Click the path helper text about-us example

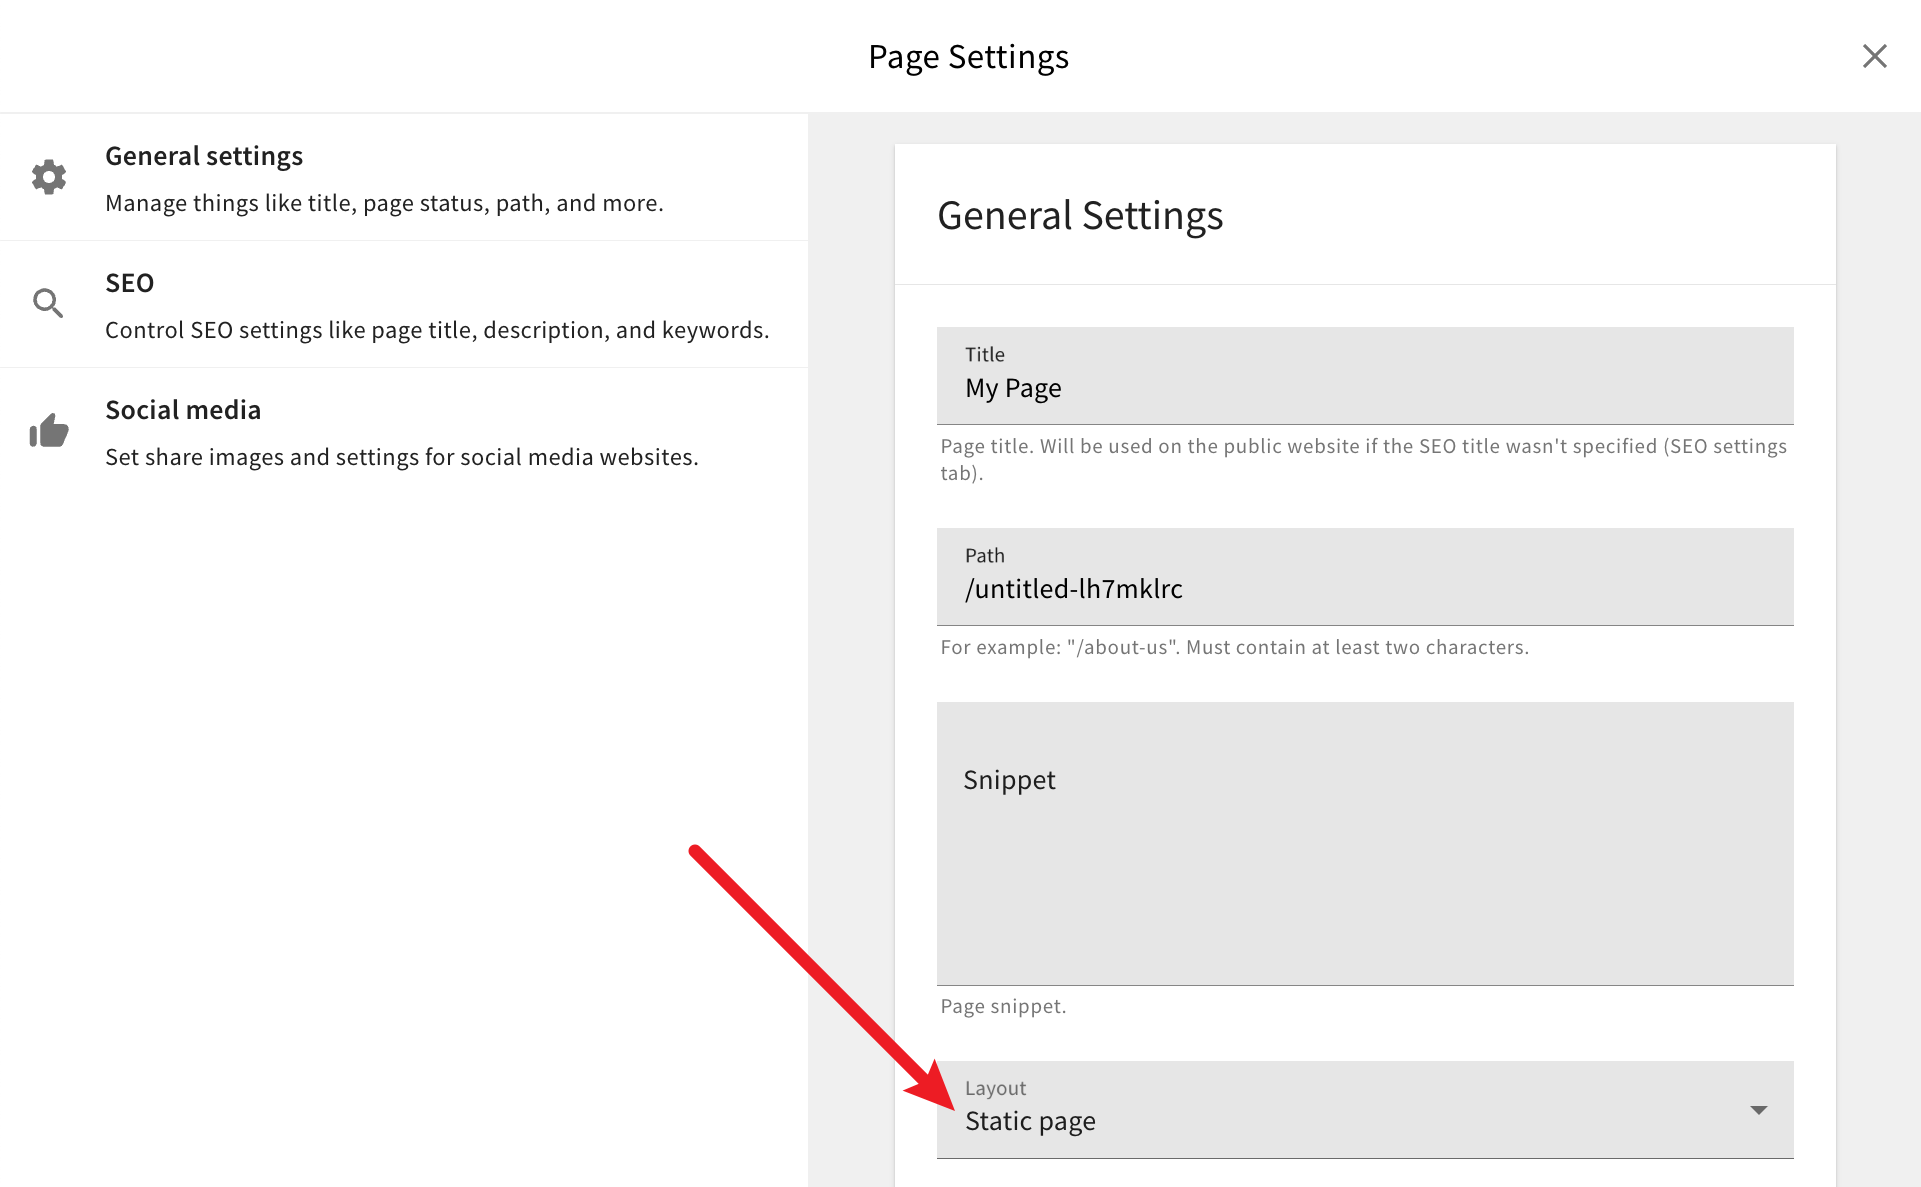point(1233,646)
